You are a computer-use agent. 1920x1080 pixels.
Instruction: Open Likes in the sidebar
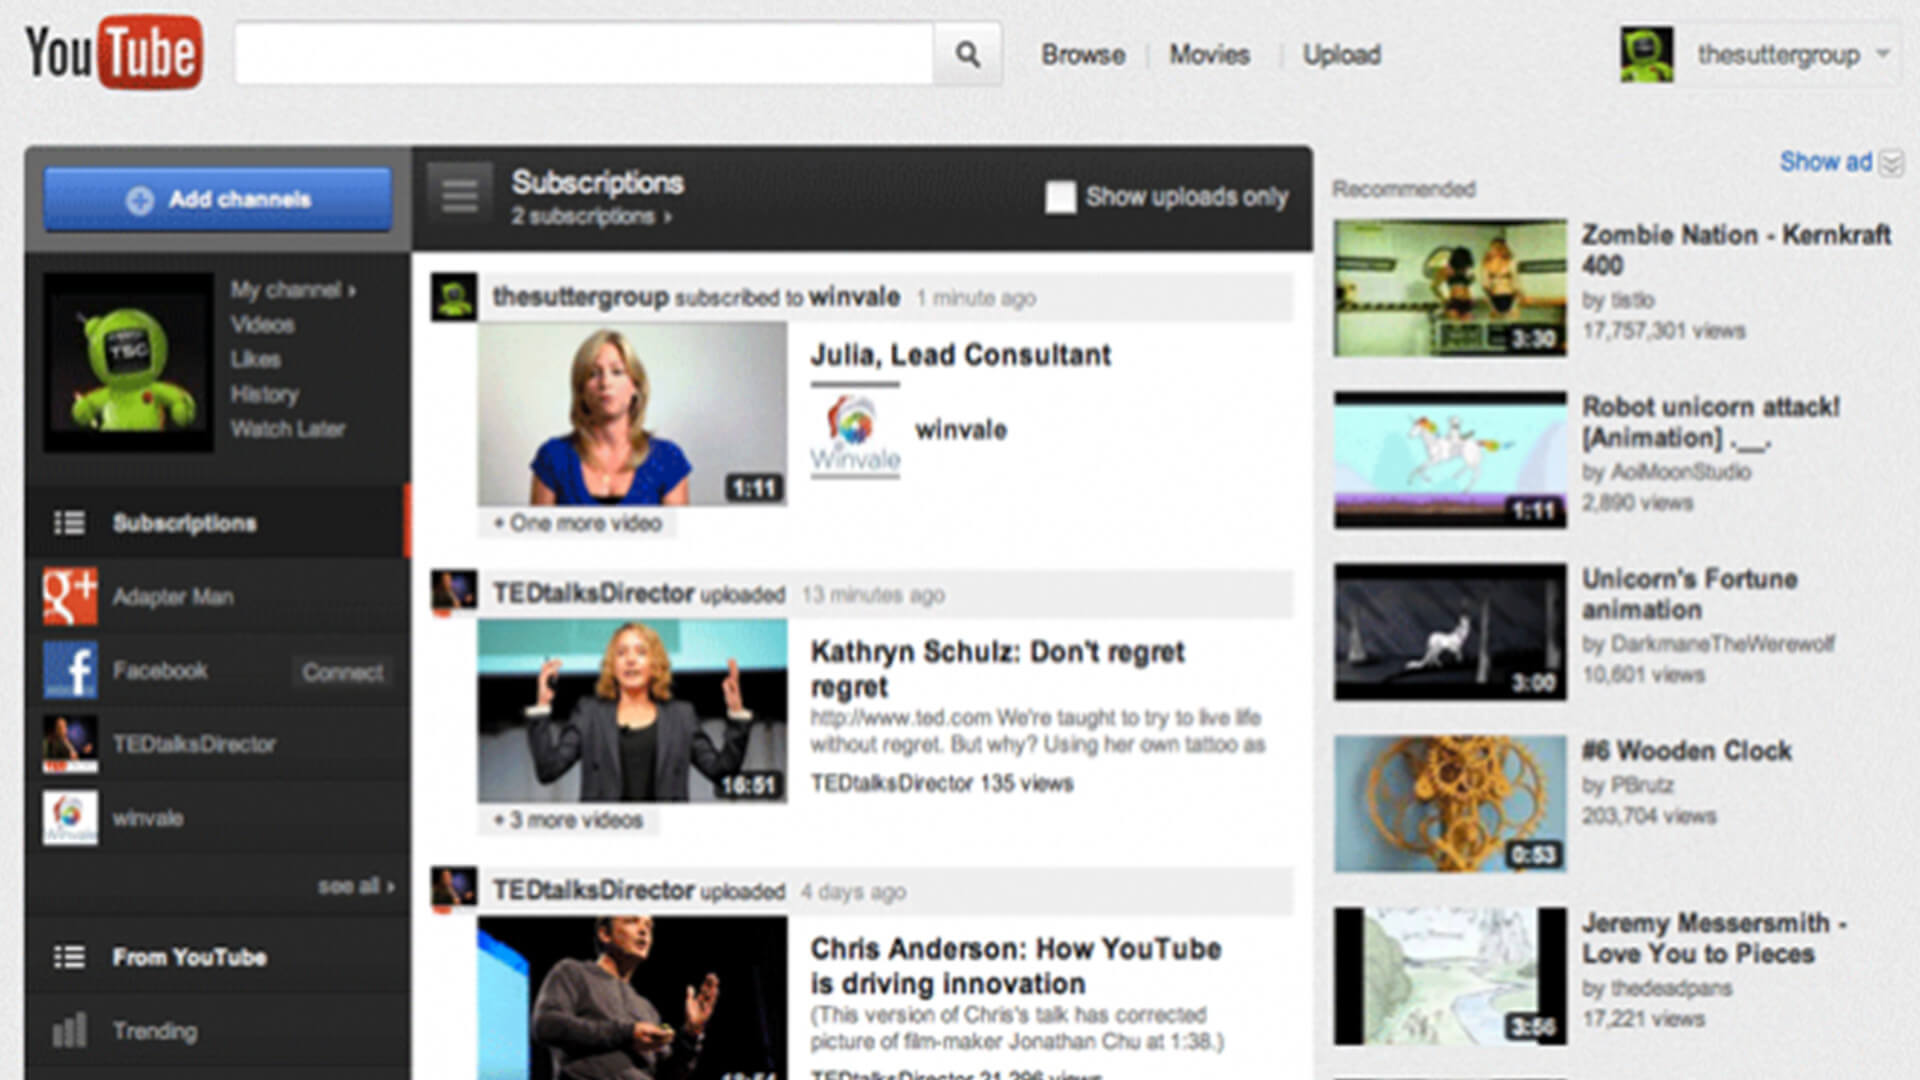[x=255, y=359]
